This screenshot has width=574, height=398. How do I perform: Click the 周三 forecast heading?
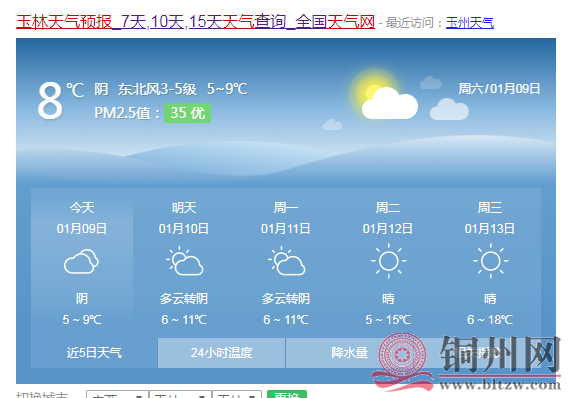point(490,208)
